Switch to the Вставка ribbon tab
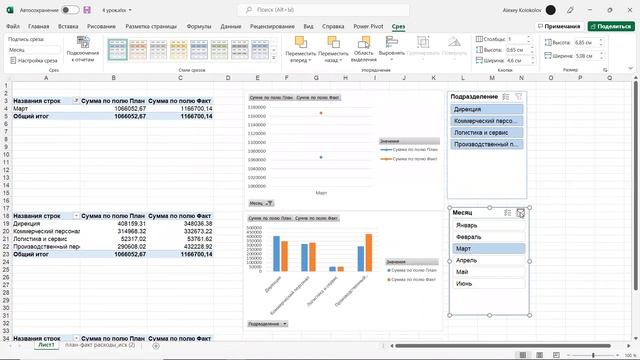The width and height of the screenshot is (640, 360). [x=68, y=26]
